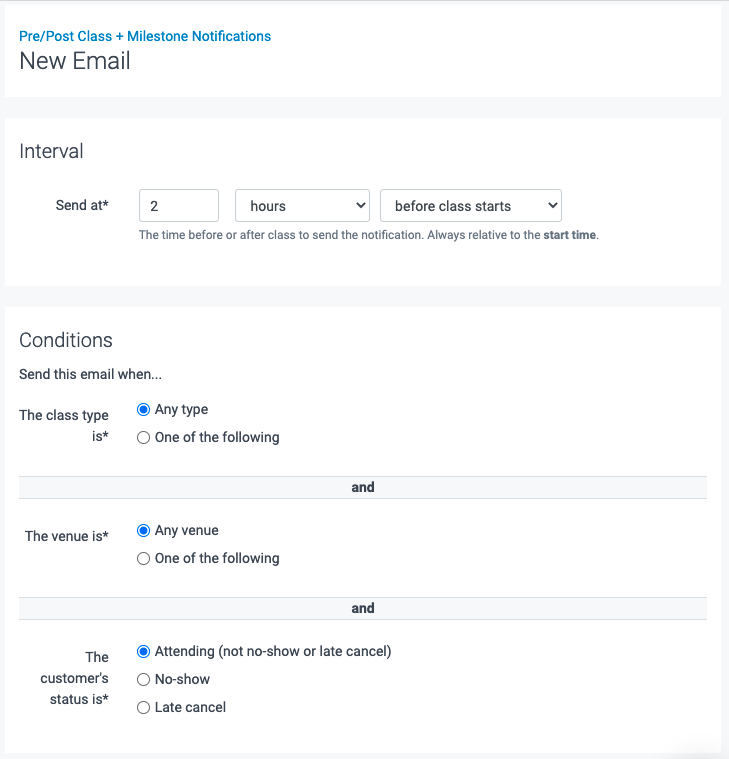Choose Late cancel customer status option
This screenshot has height=759, width=729.
pyautogui.click(x=143, y=708)
